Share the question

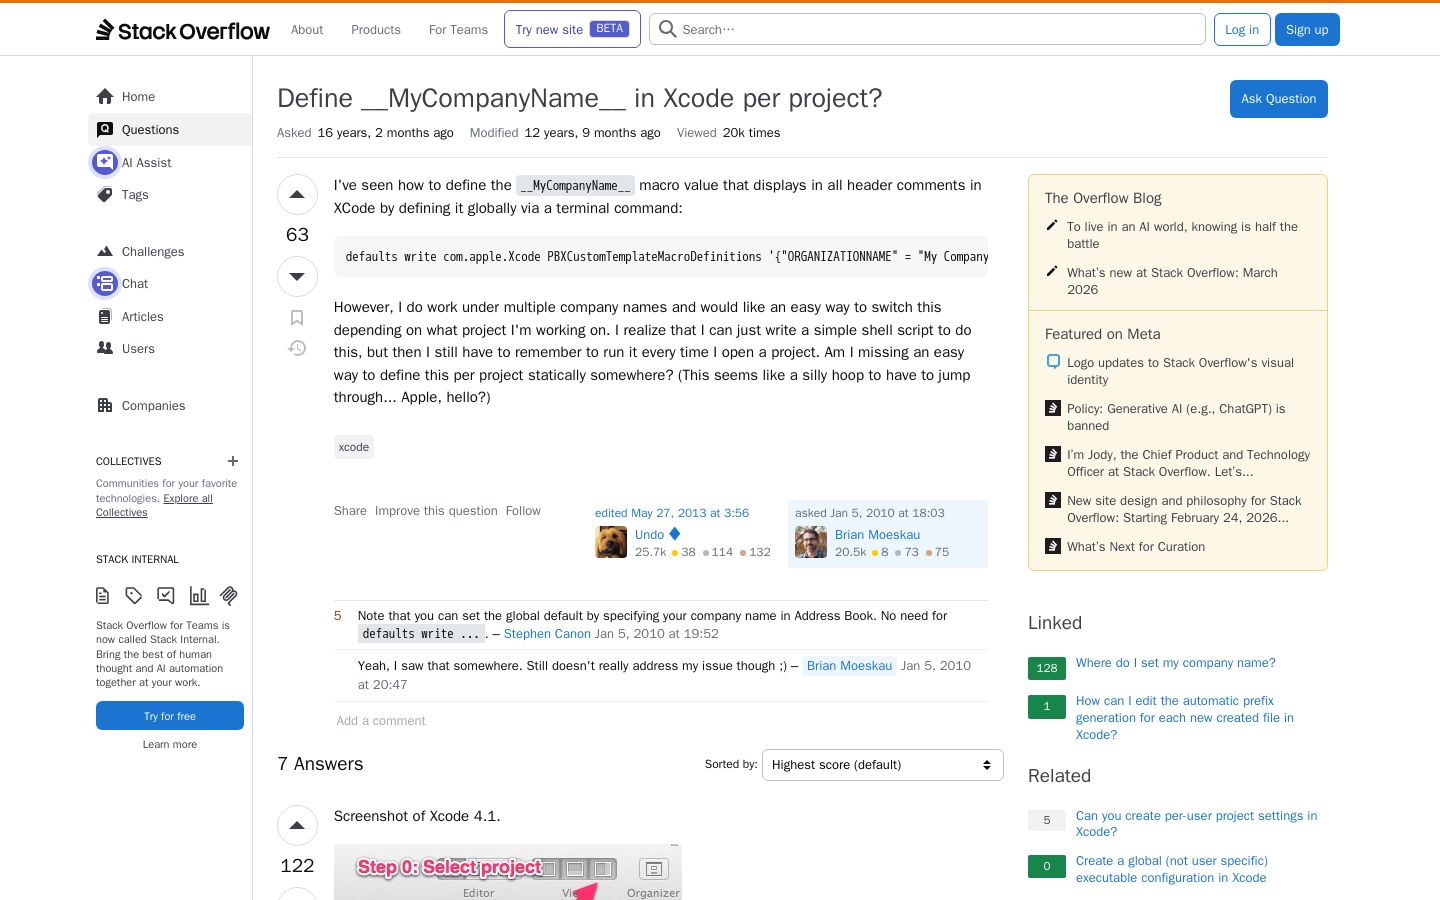[x=350, y=511]
